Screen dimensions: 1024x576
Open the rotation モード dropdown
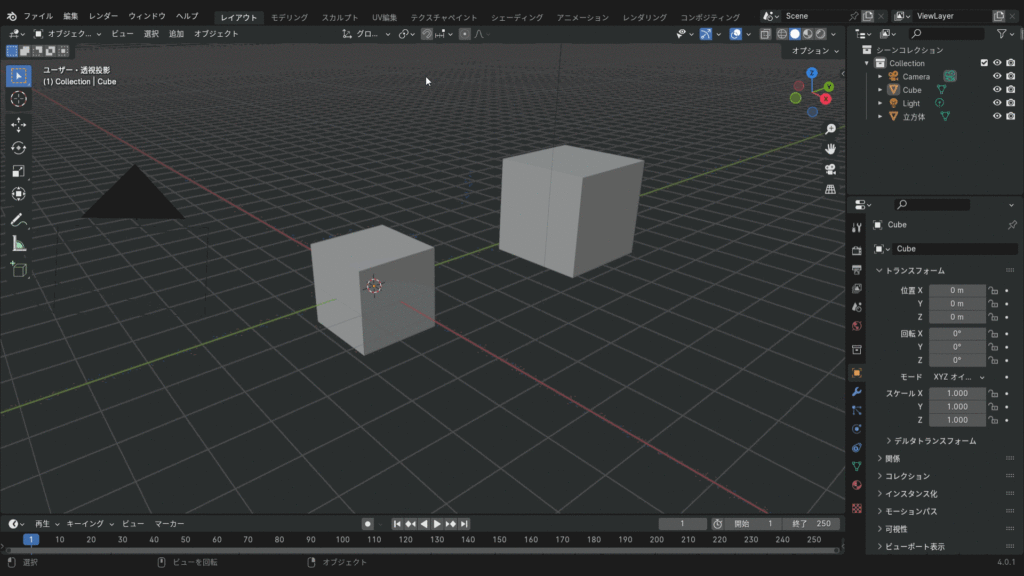pyautogui.click(x=957, y=377)
